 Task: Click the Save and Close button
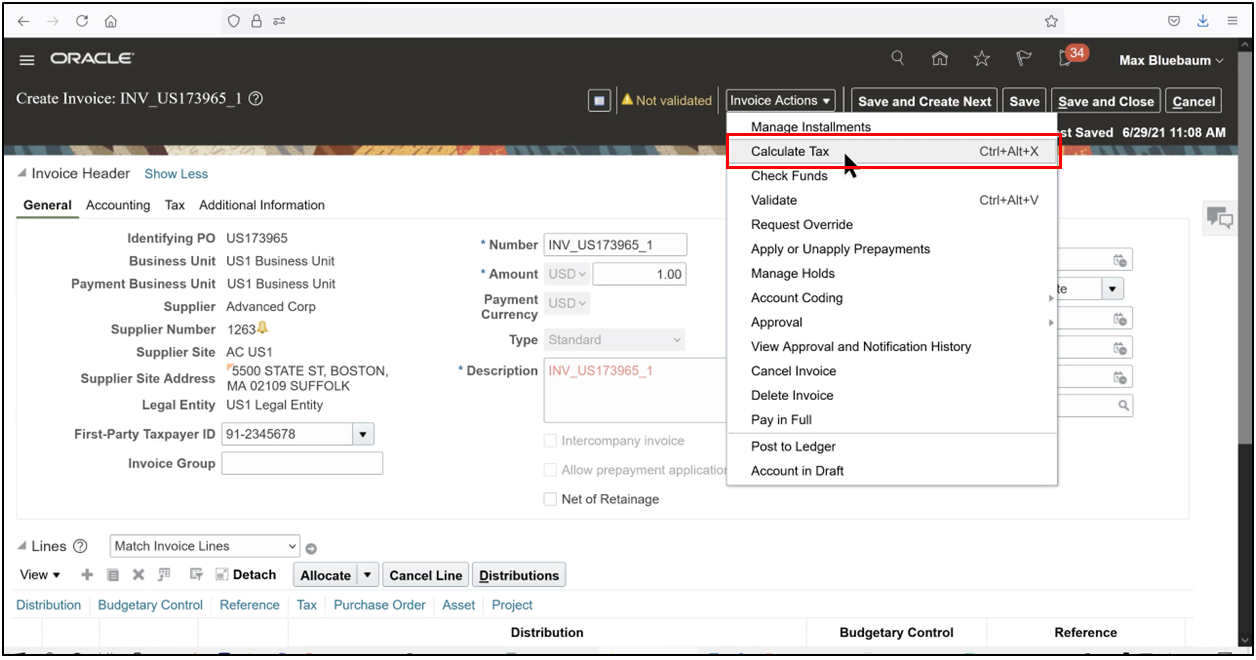click(1105, 100)
